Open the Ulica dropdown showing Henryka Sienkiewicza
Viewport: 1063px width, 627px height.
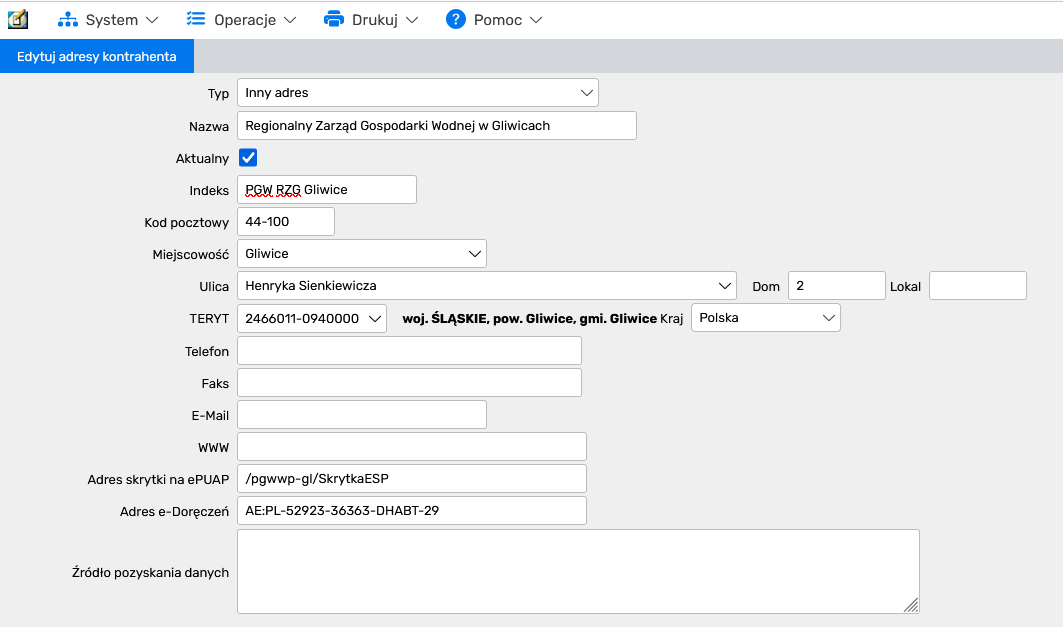[487, 285]
